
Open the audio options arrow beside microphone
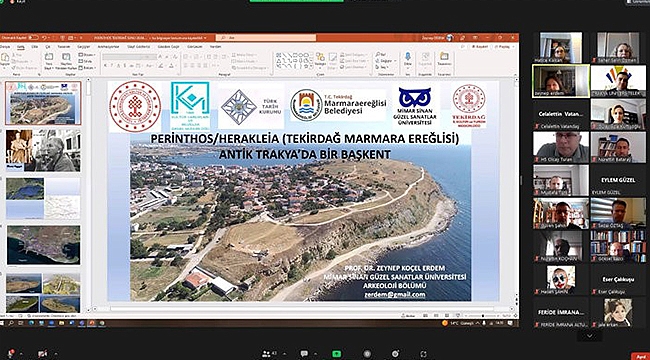click(21, 354)
